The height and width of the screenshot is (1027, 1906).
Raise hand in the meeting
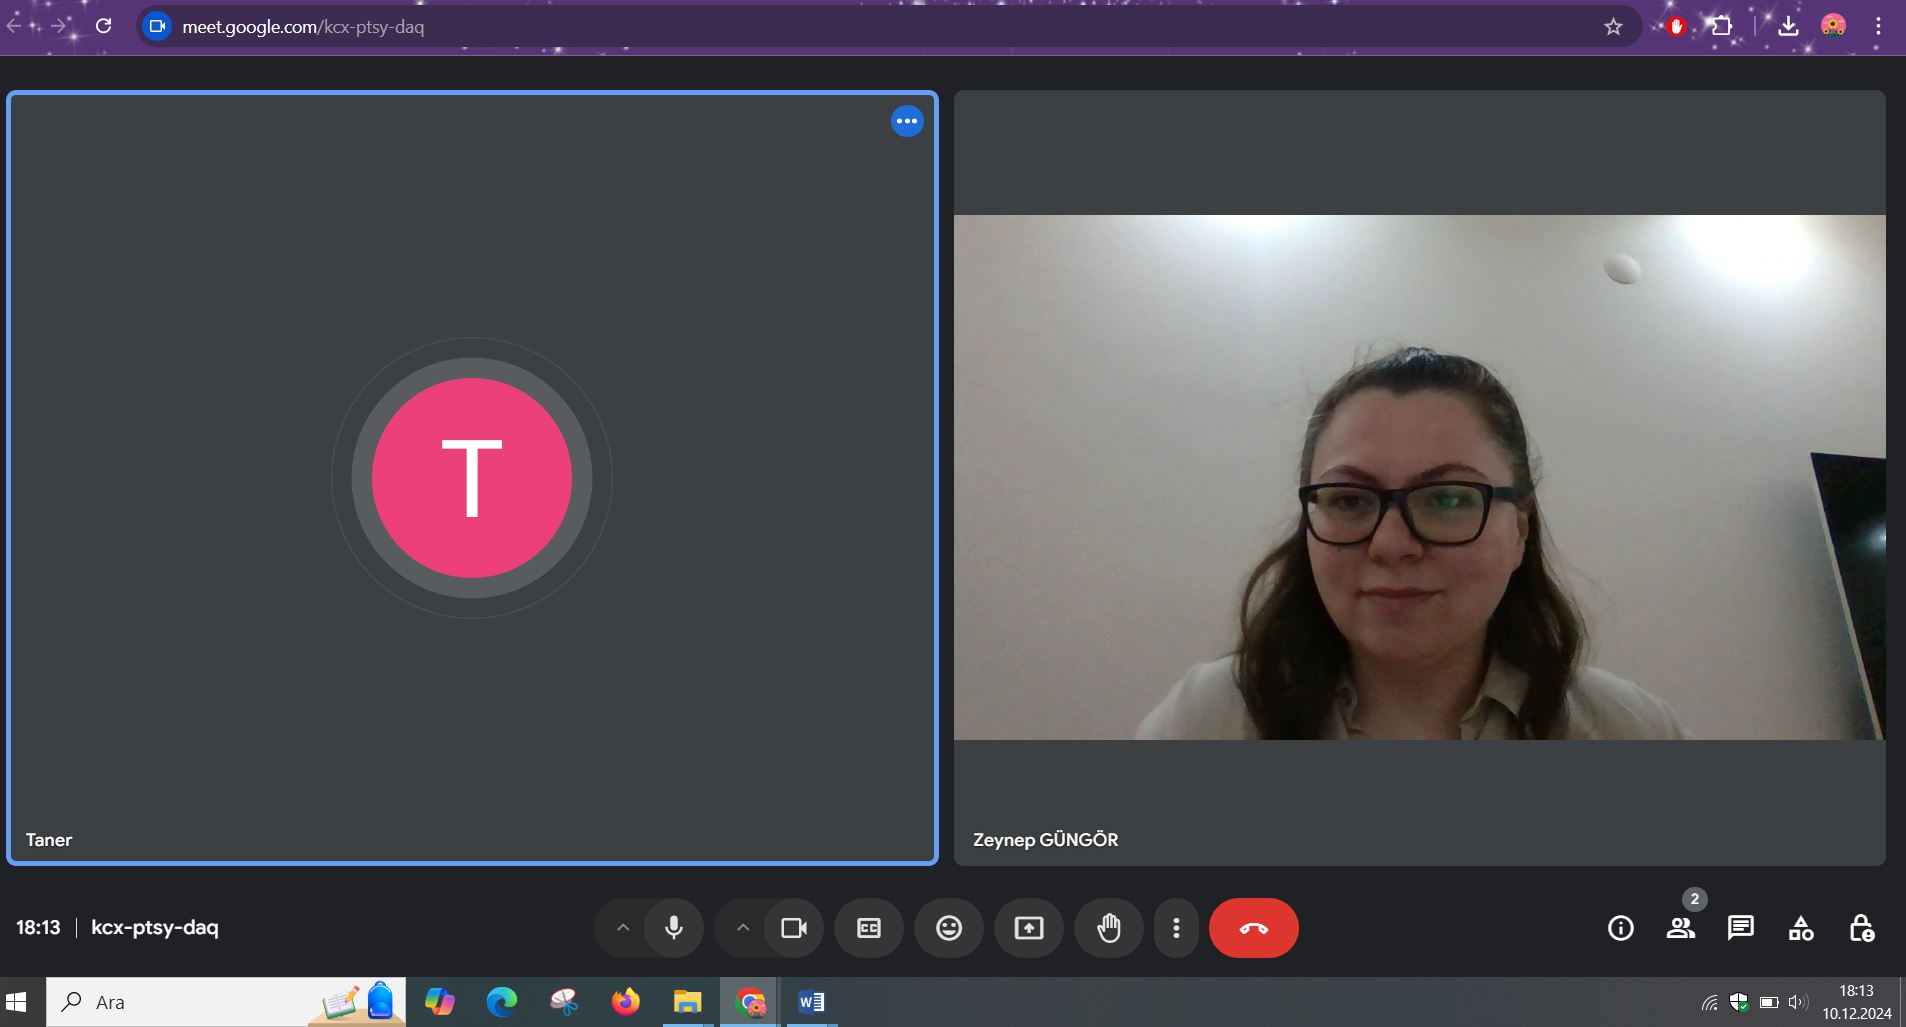click(1109, 928)
